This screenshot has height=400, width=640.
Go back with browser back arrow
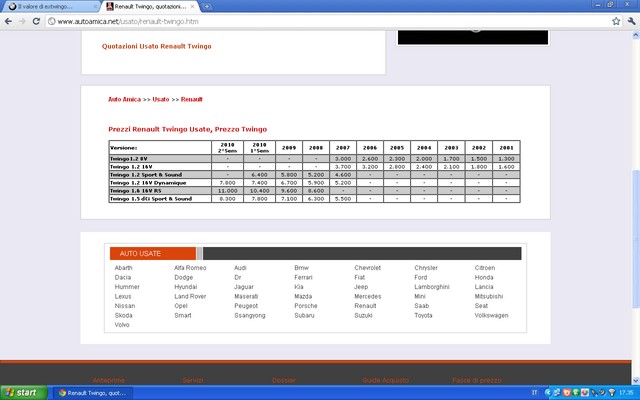click(8, 21)
